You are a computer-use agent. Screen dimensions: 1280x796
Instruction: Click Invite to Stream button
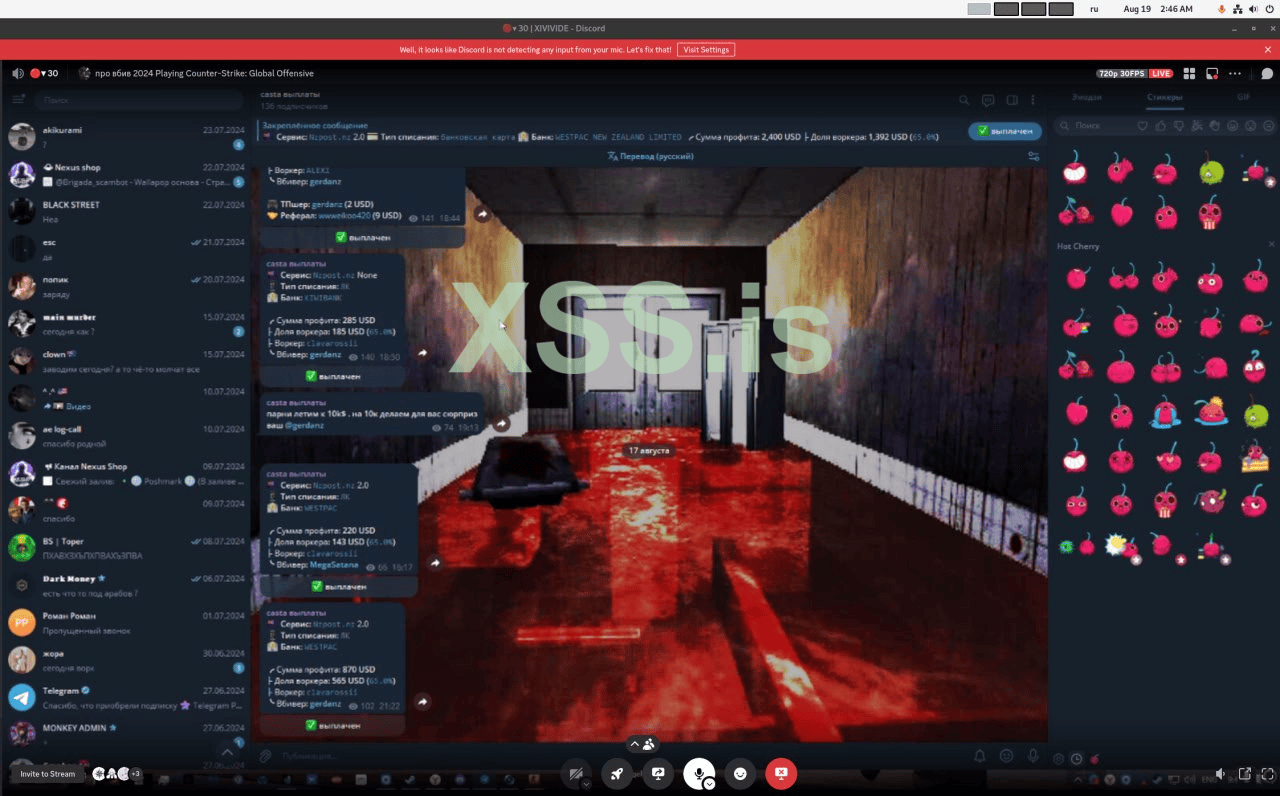point(48,774)
